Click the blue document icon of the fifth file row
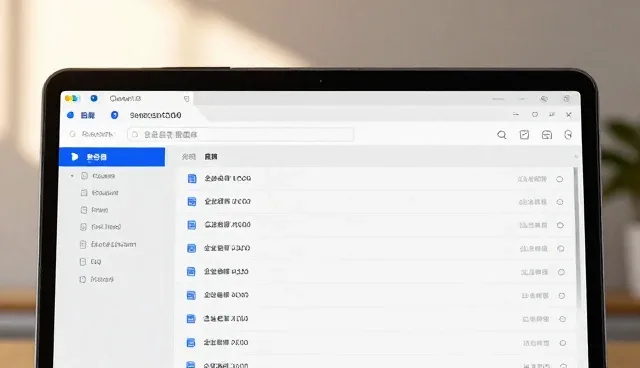 coord(191,271)
